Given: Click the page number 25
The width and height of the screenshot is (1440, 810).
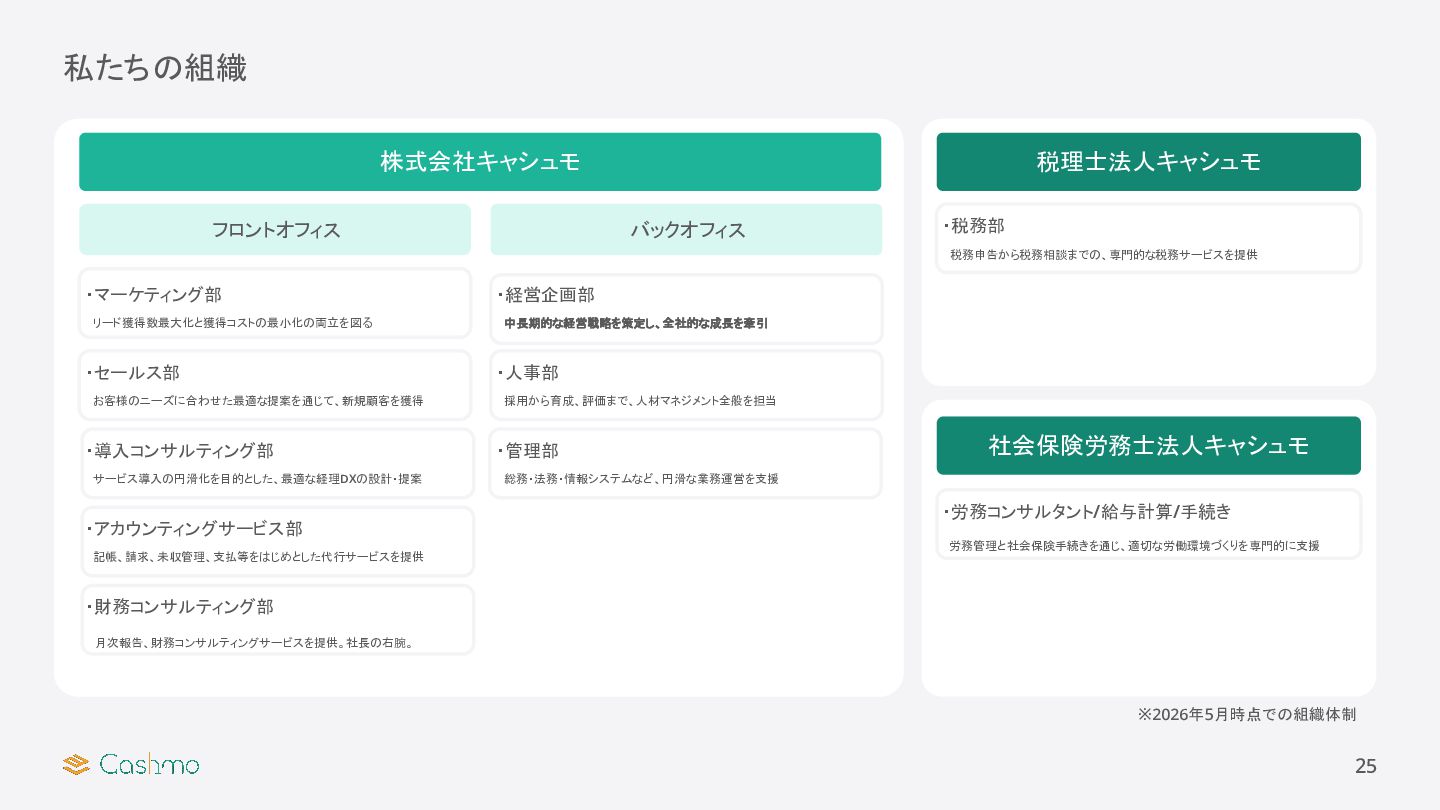Looking at the screenshot, I should (1366, 767).
